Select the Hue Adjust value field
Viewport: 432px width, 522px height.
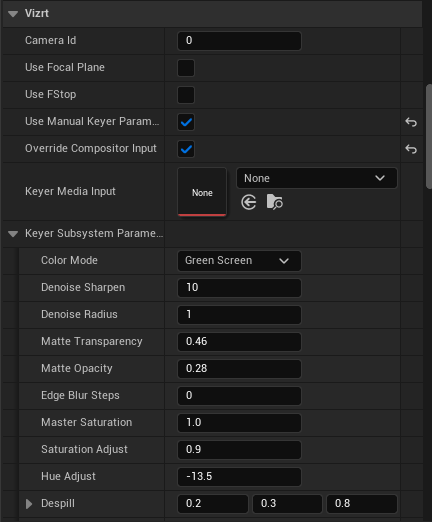pyautogui.click(x=239, y=477)
